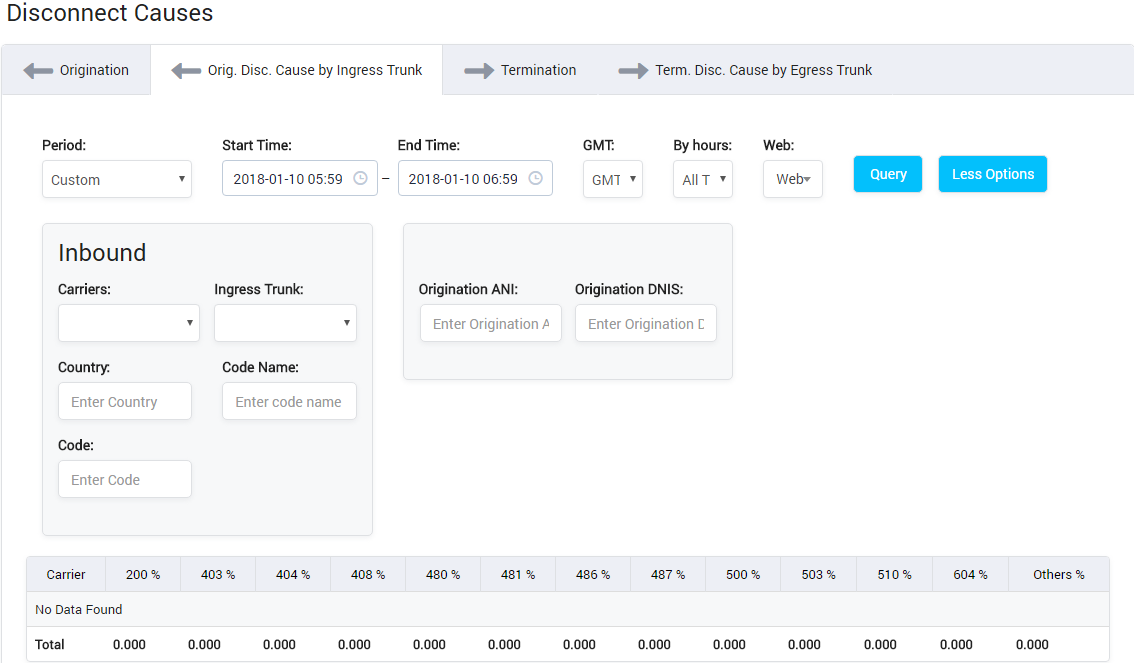Click the Origination ANI text field

pyautogui.click(x=490, y=324)
